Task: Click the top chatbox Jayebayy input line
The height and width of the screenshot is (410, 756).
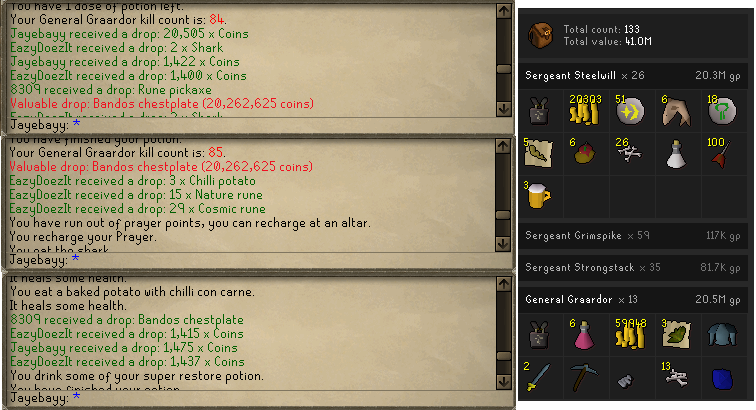Action: coord(253,125)
